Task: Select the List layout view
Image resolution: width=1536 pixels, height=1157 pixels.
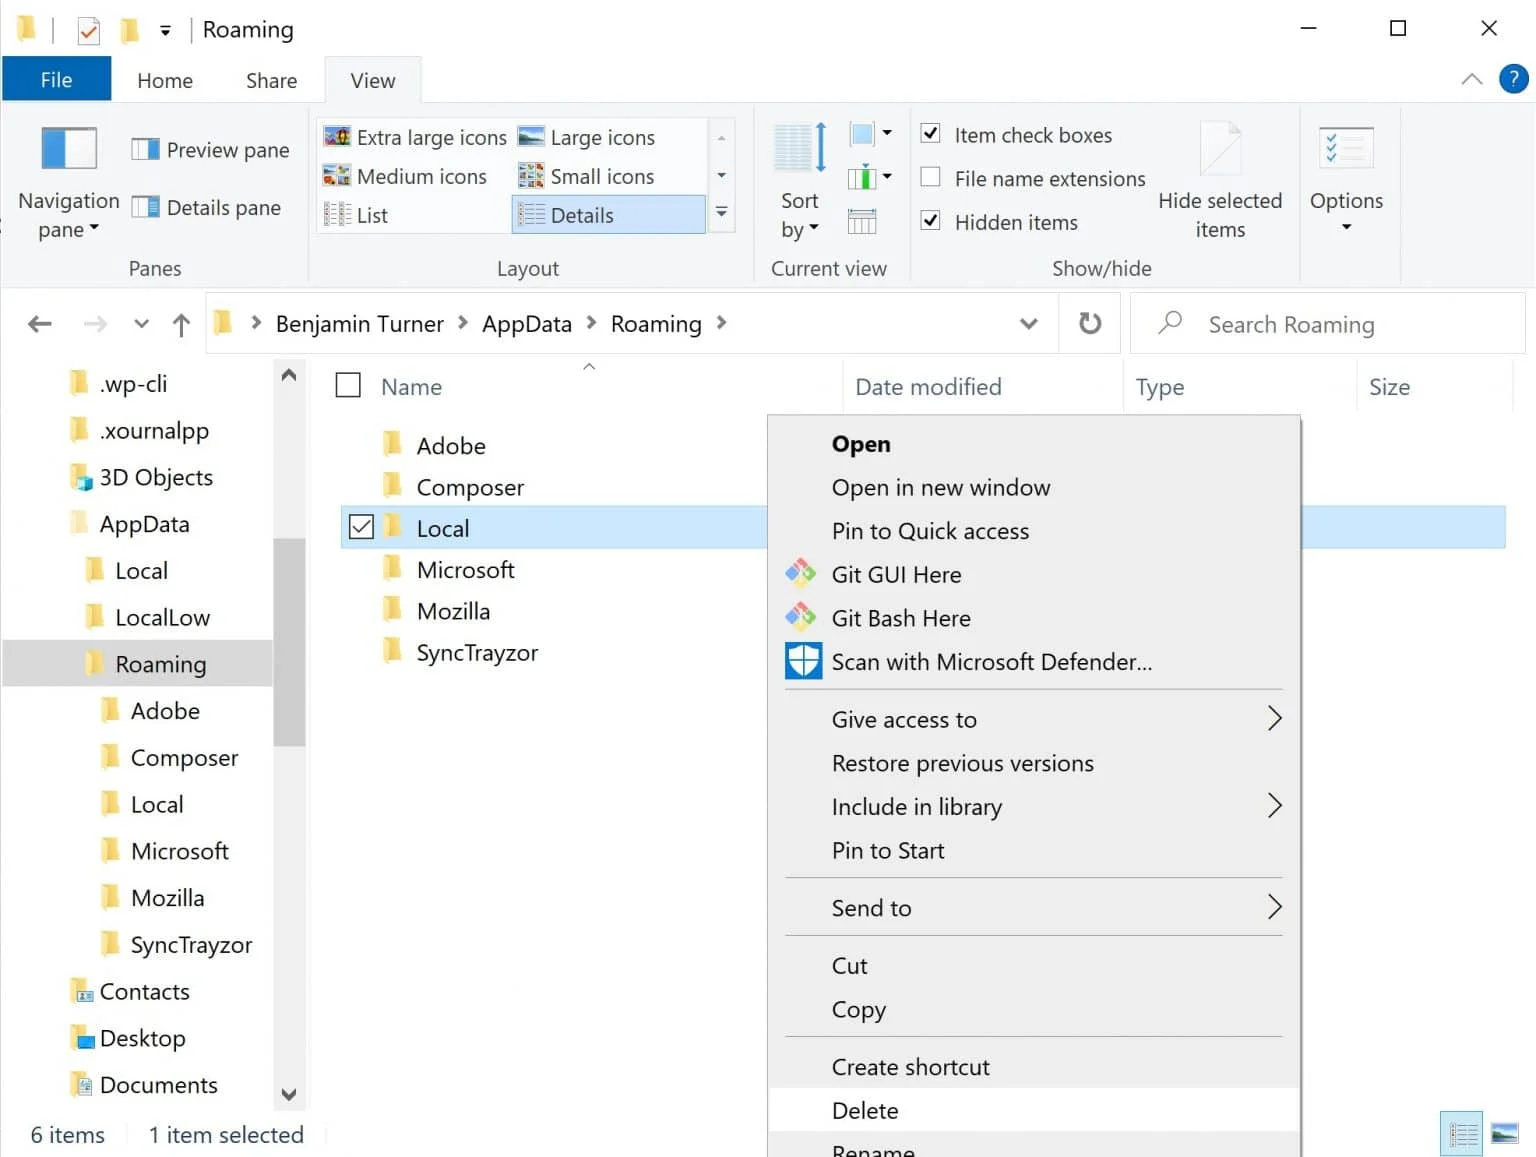Action: (x=370, y=214)
